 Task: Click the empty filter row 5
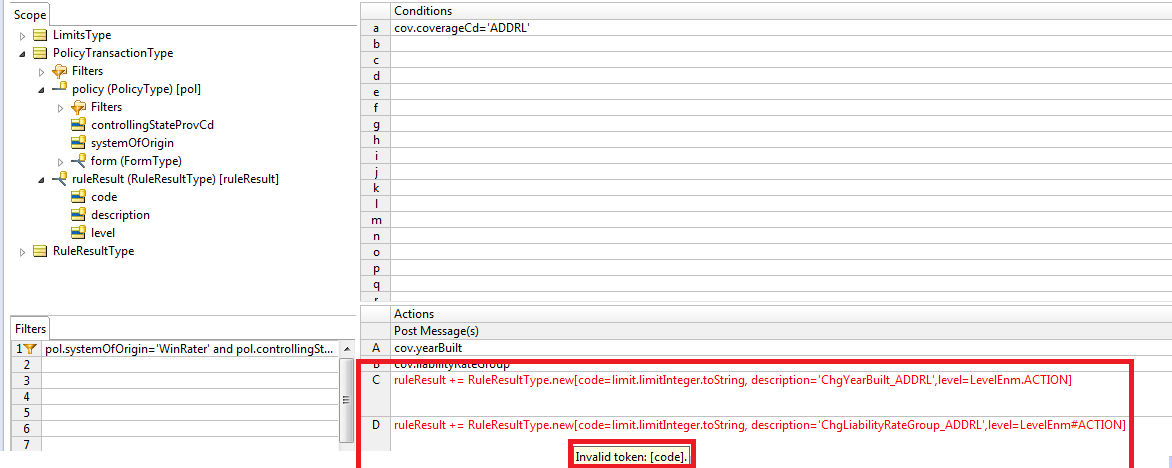190,413
